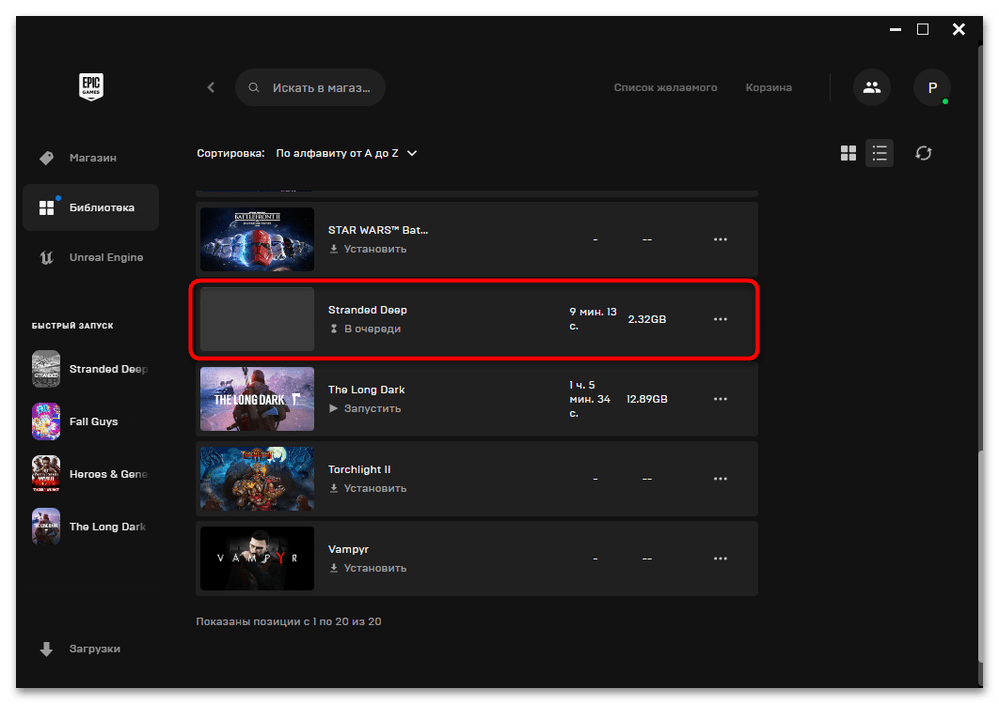Open Загрузки in sidebar
Screen dimensions: 999x704
(91, 649)
